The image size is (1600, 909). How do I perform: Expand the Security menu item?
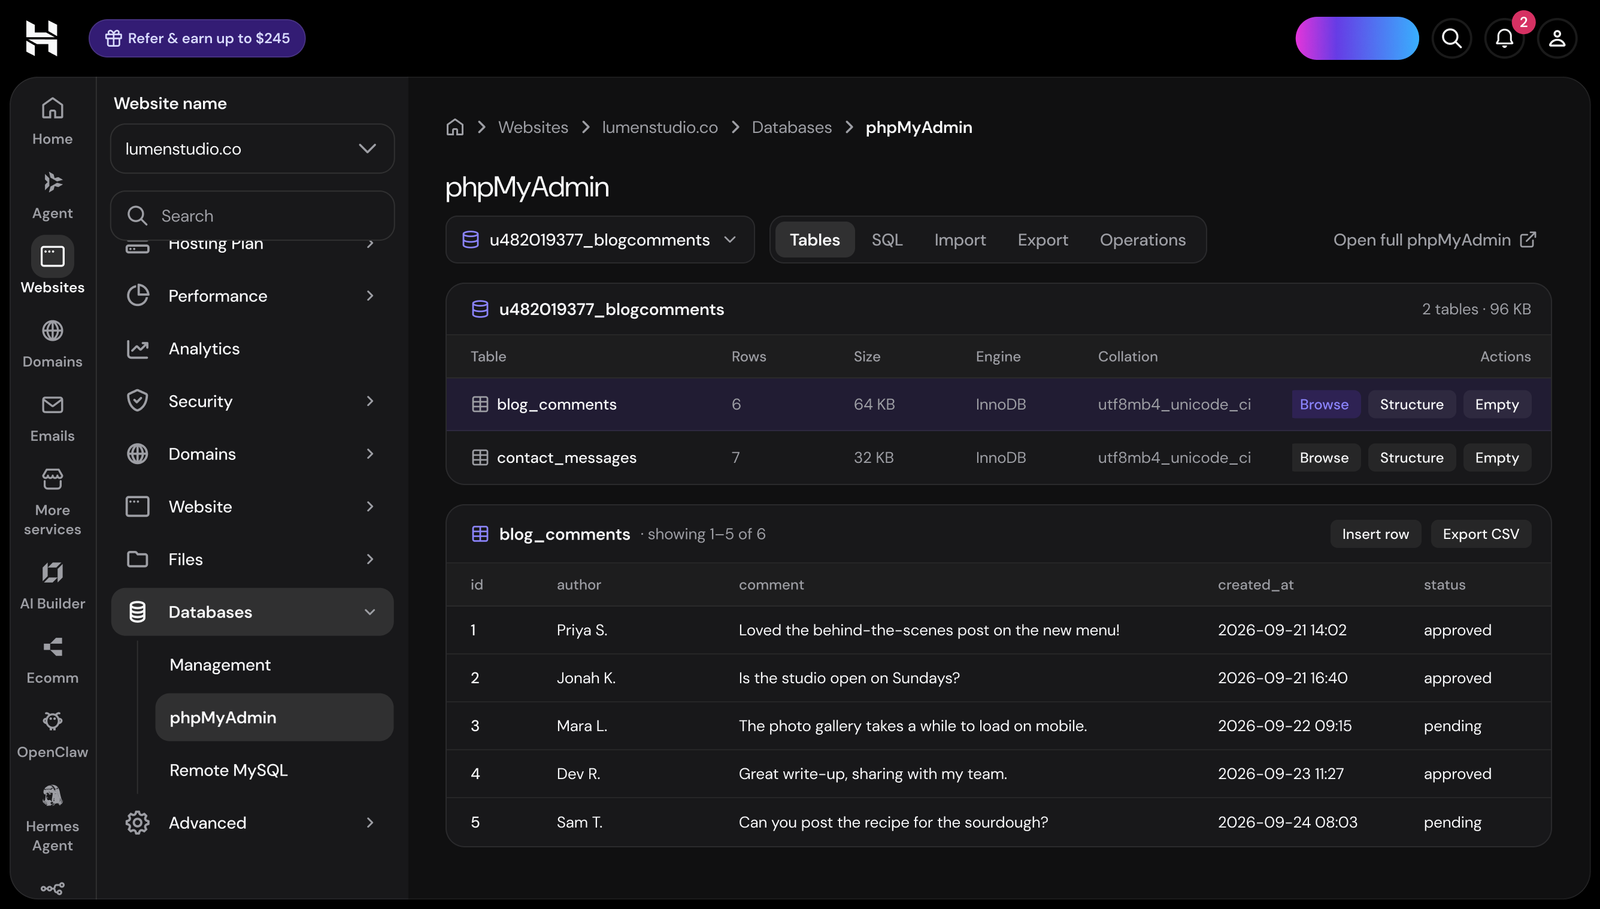tap(252, 401)
